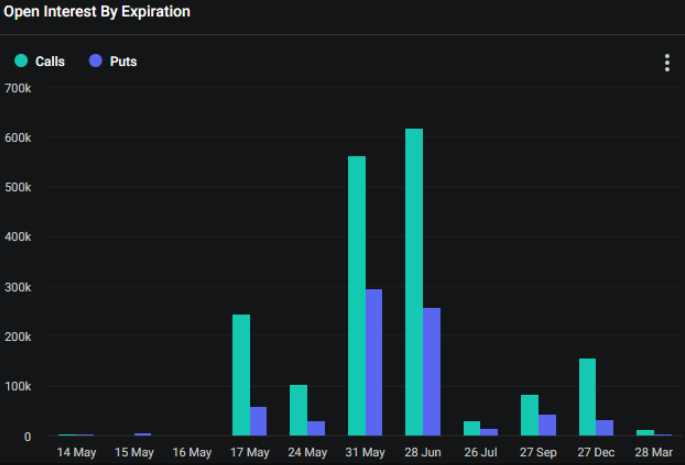Toggle the Puts series in legend
This screenshot has height=465, width=685.
[x=113, y=61]
